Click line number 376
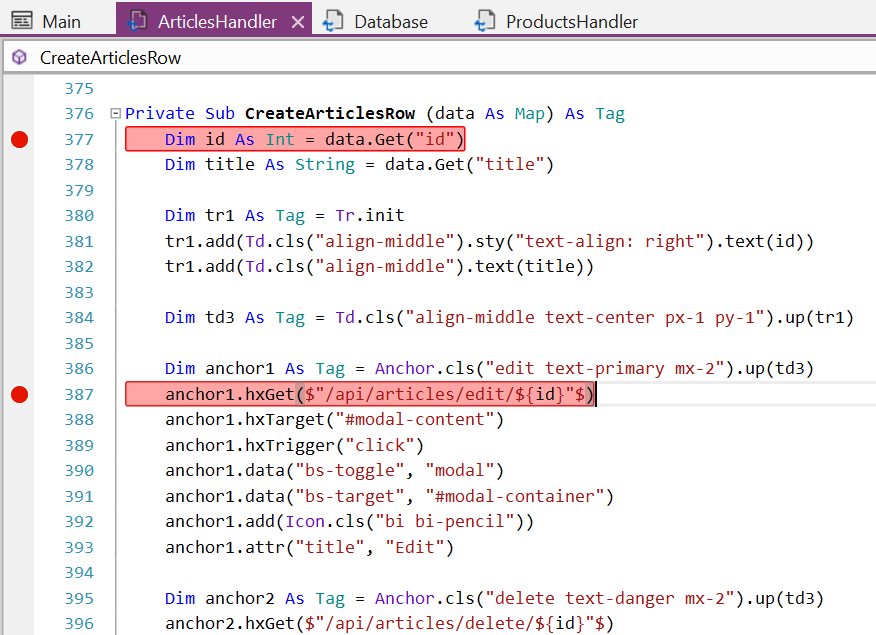This screenshot has width=876, height=635. pyautogui.click(x=79, y=113)
